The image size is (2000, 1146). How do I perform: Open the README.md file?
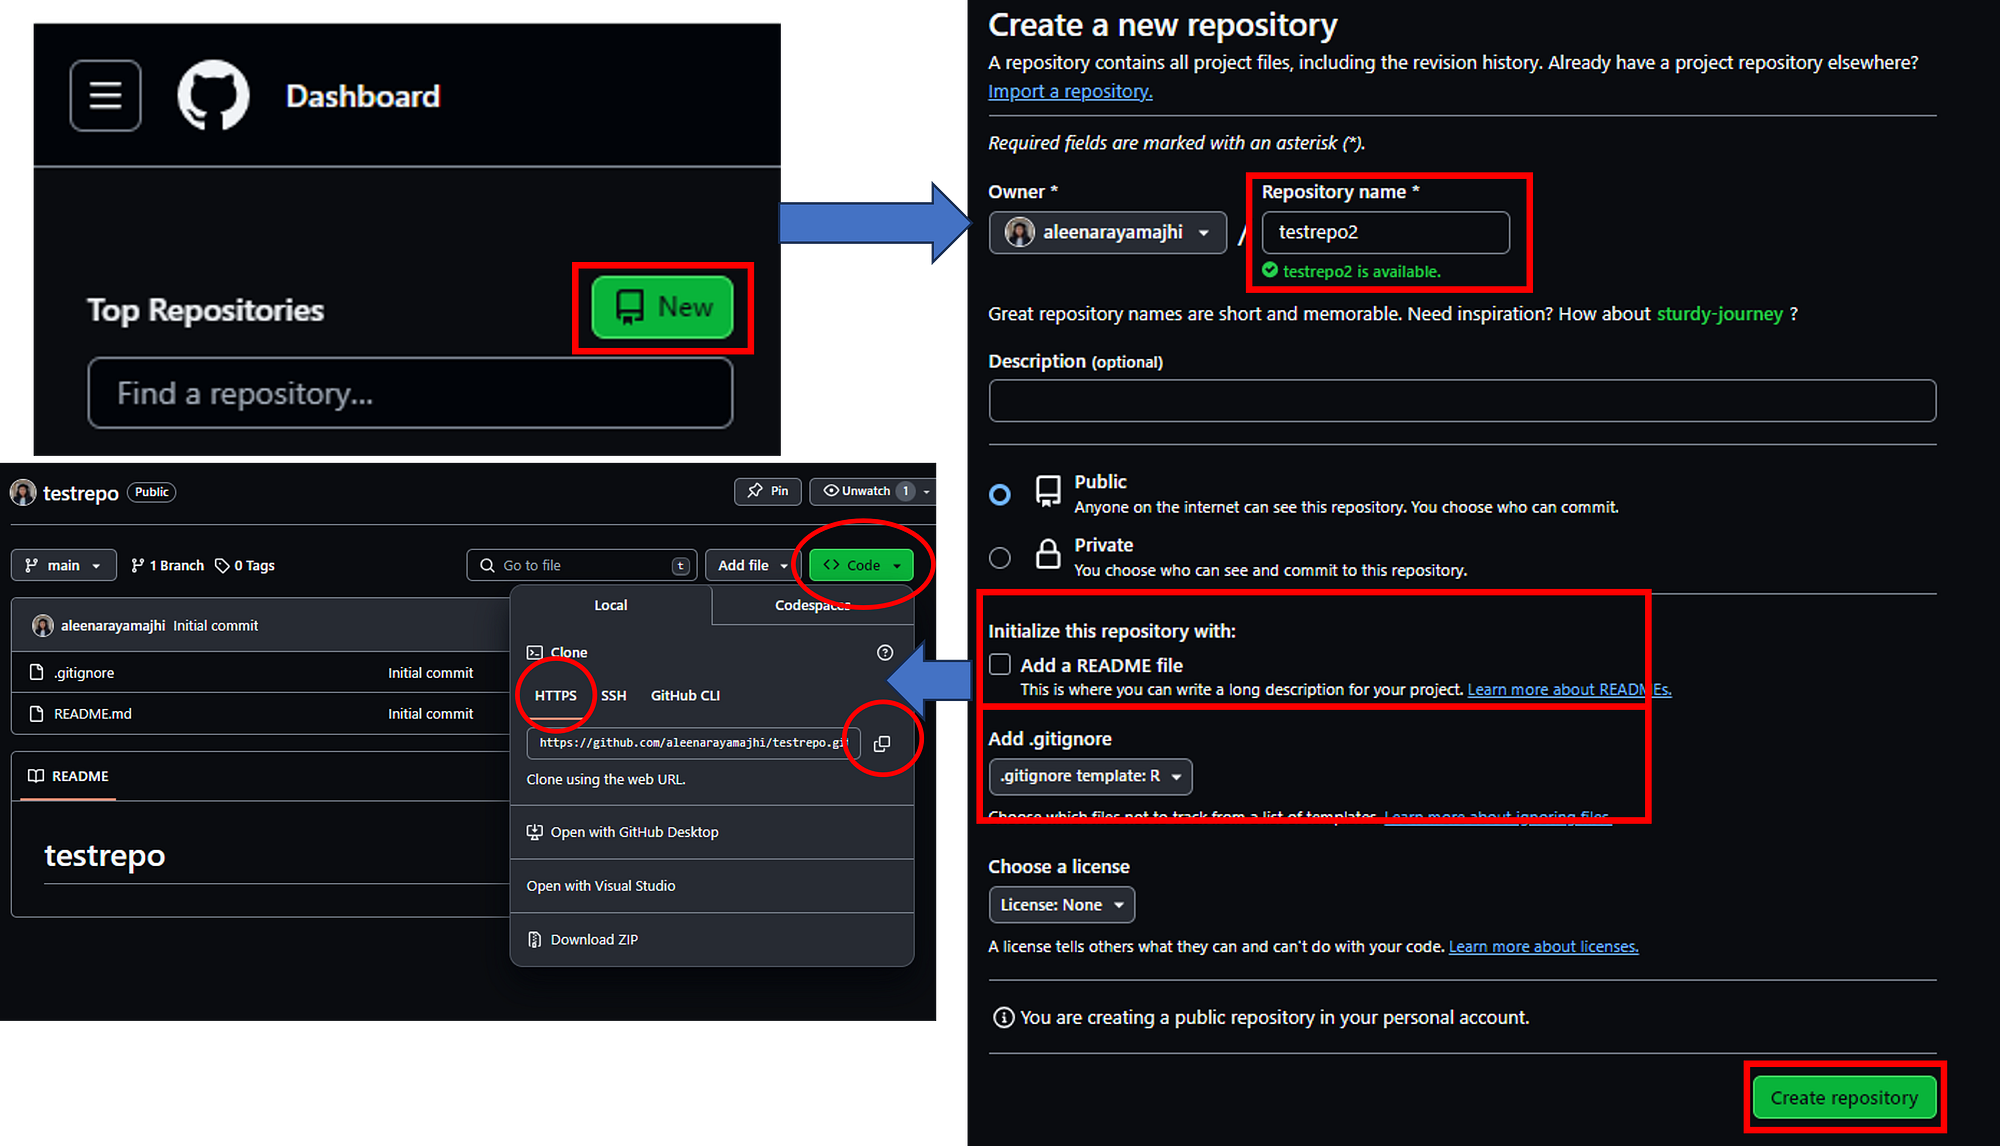pos(93,714)
